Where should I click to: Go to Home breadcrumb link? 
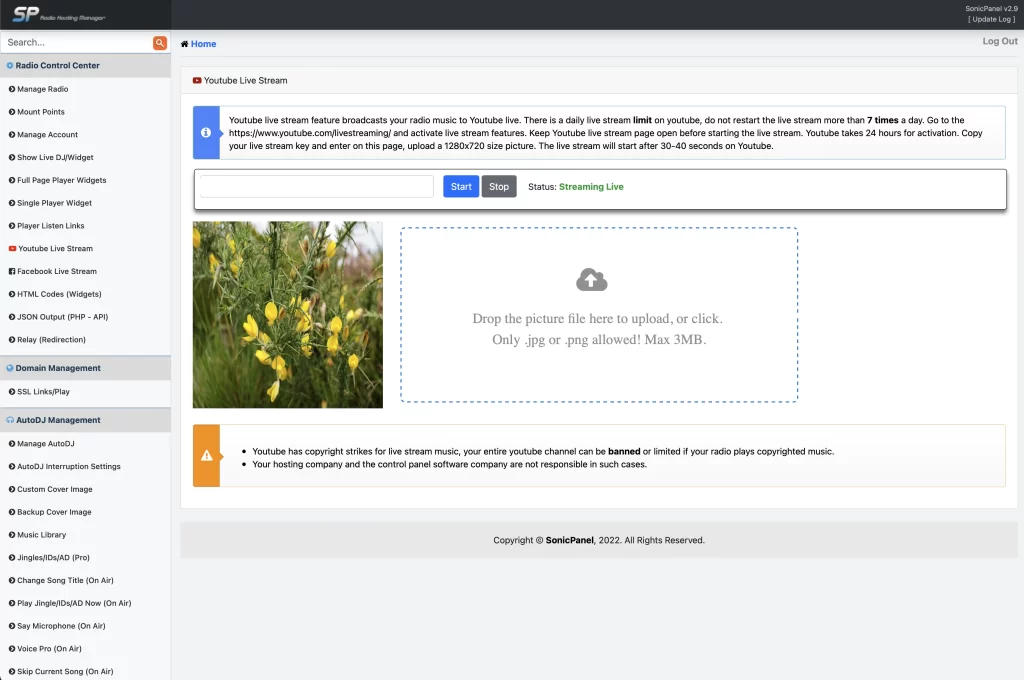tap(203, 44)
